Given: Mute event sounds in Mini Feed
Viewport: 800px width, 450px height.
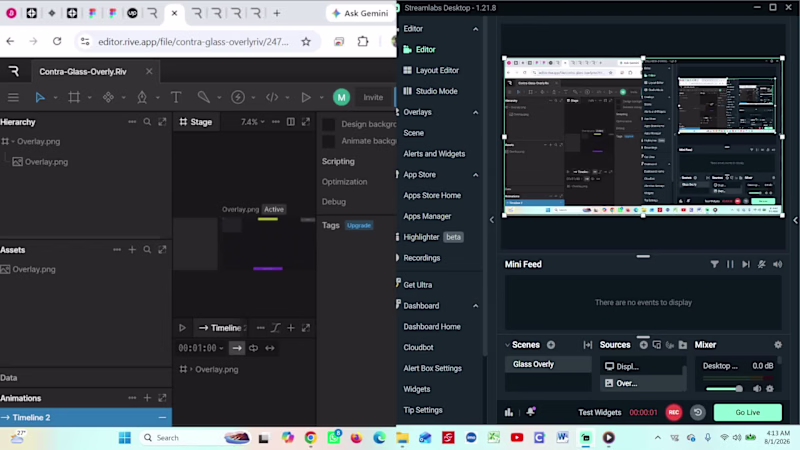Looking at the screenshot, I should [762, 264].
